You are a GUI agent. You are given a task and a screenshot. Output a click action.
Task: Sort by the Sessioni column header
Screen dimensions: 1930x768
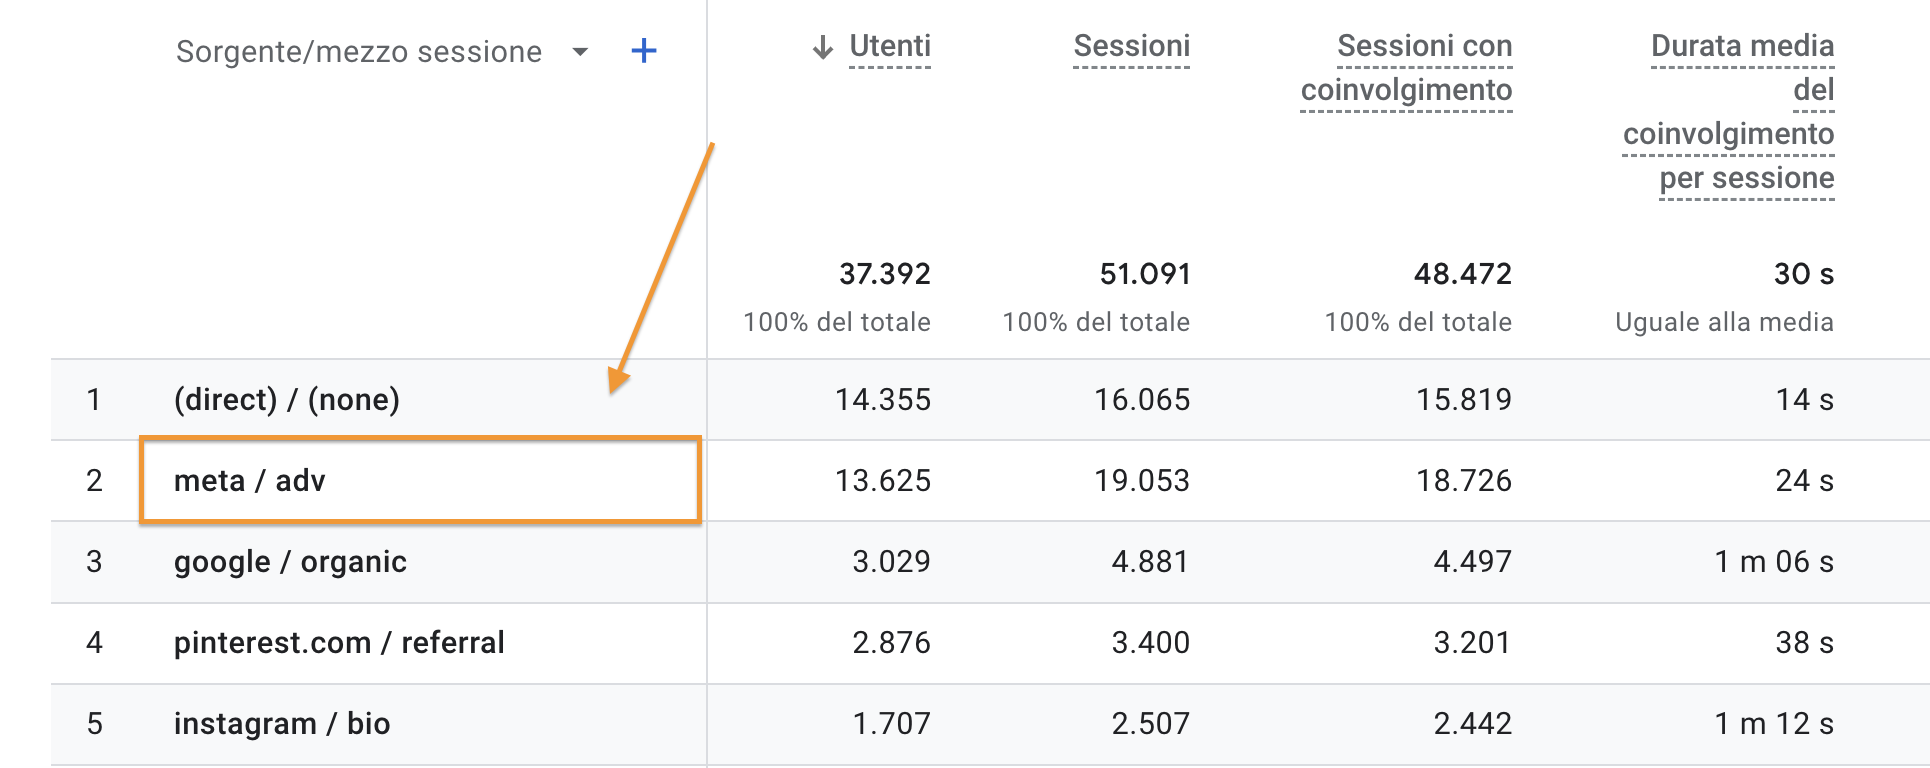coord(1131,46)
